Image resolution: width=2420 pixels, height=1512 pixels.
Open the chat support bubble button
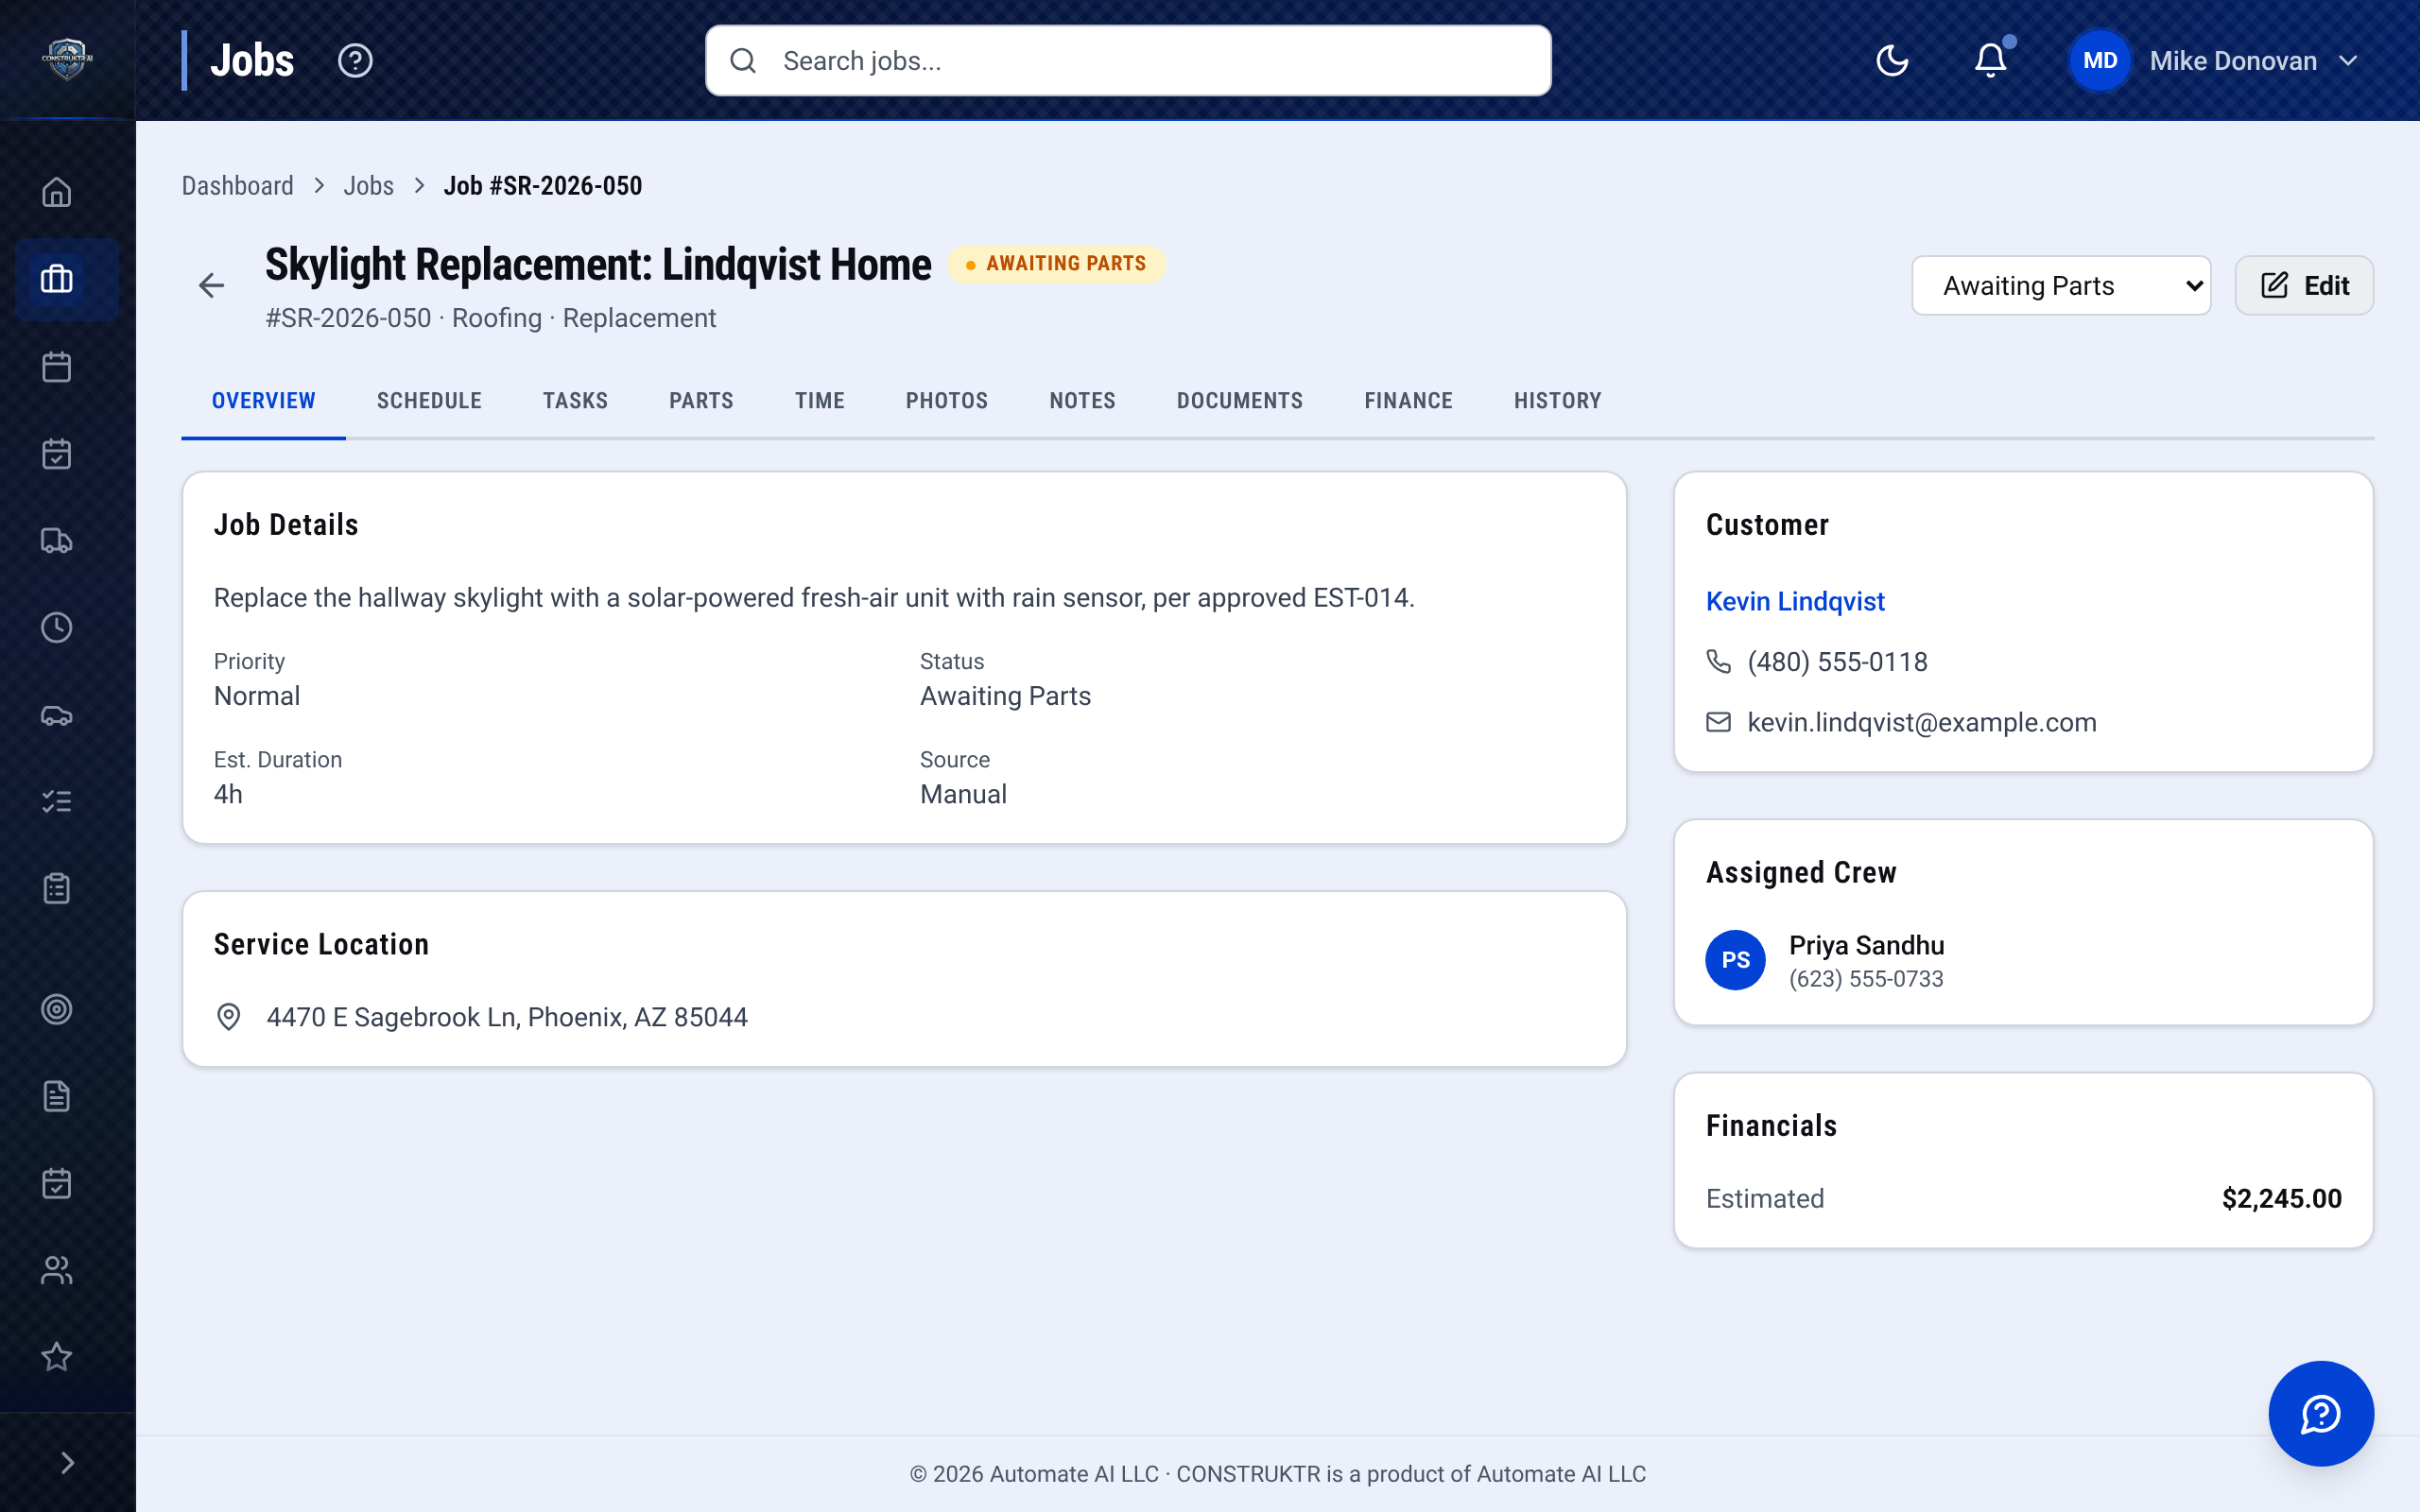click(2321, 1413)
